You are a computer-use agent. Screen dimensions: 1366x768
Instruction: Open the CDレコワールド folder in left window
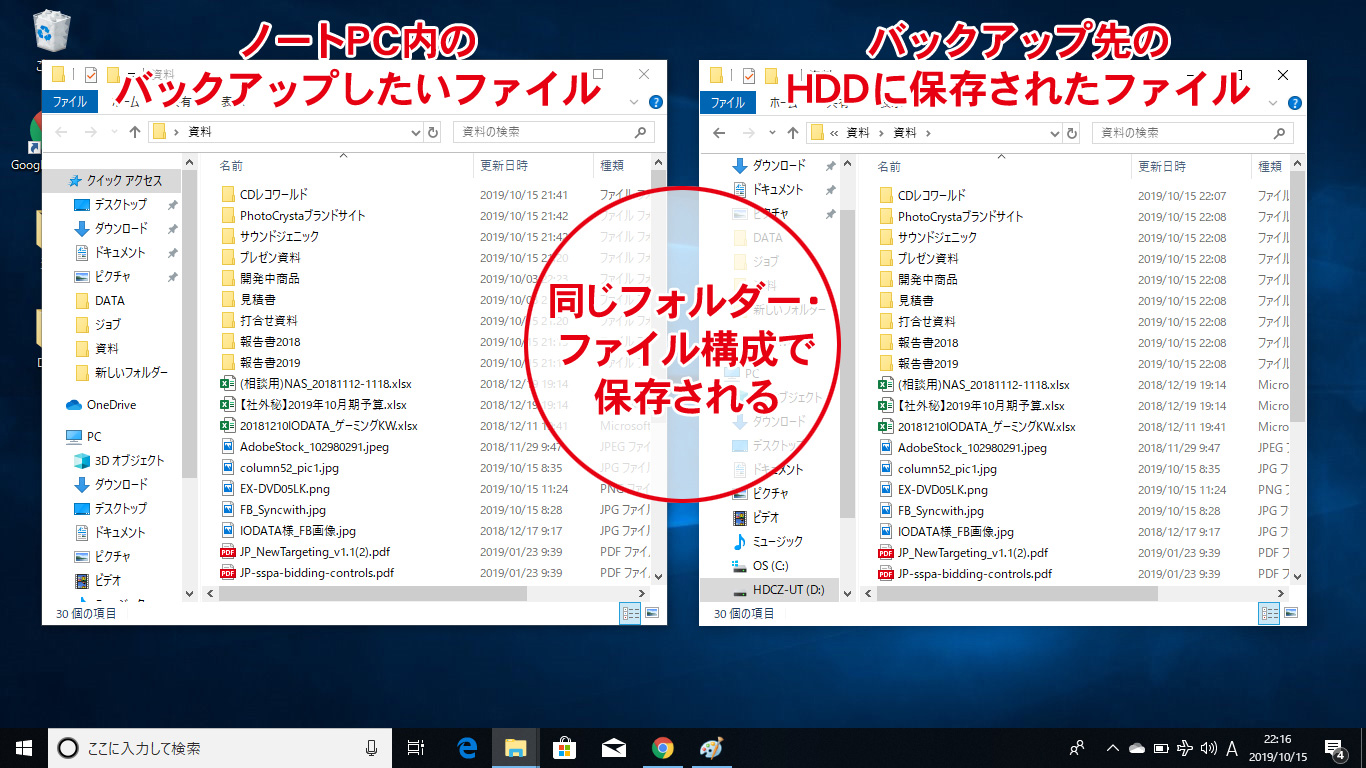coord(273,194)
